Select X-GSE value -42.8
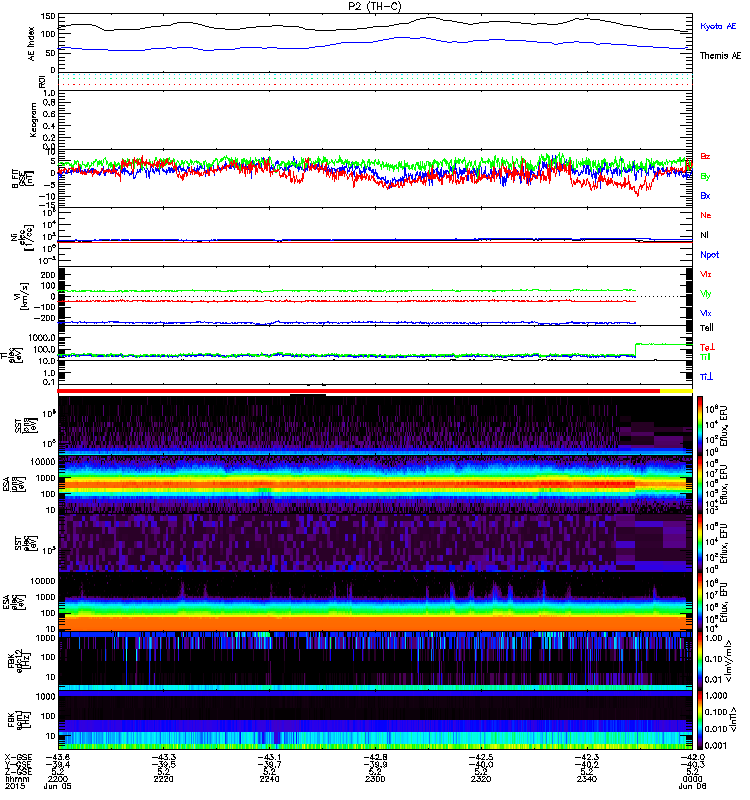This screenshot has height=800, width=750. coord(375,757)
